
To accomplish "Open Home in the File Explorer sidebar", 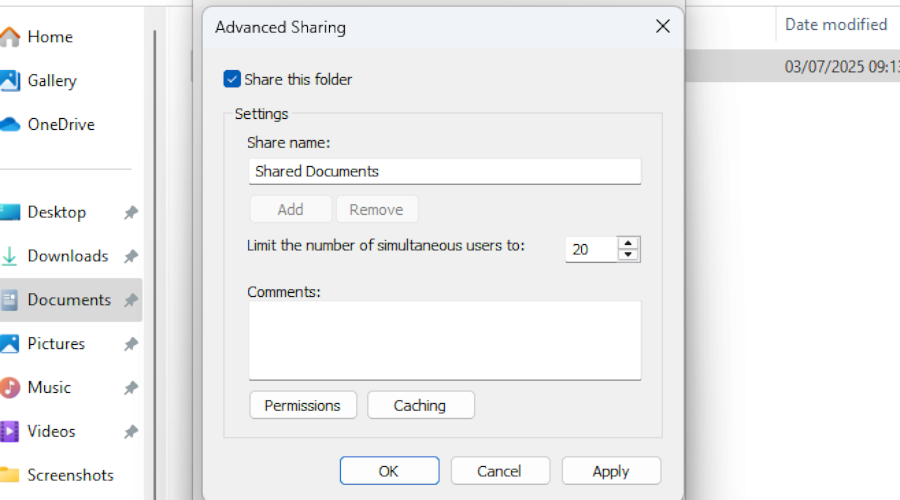I will [50, 37].
